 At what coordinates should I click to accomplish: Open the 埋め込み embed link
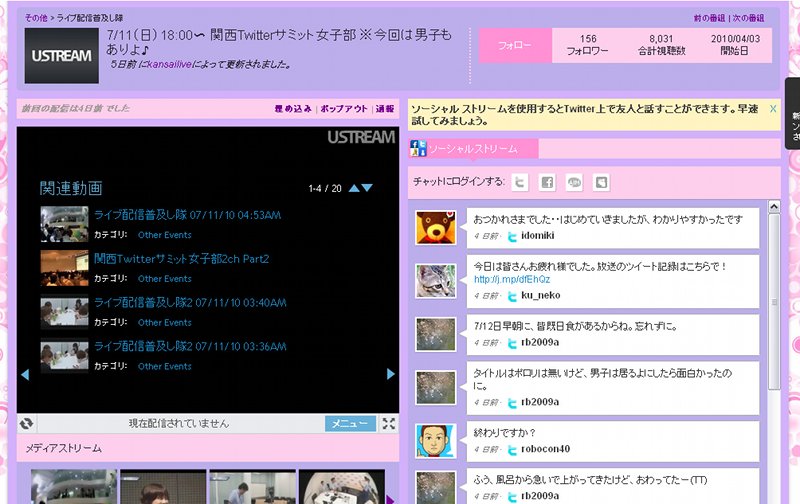click(x=293, y=109)
